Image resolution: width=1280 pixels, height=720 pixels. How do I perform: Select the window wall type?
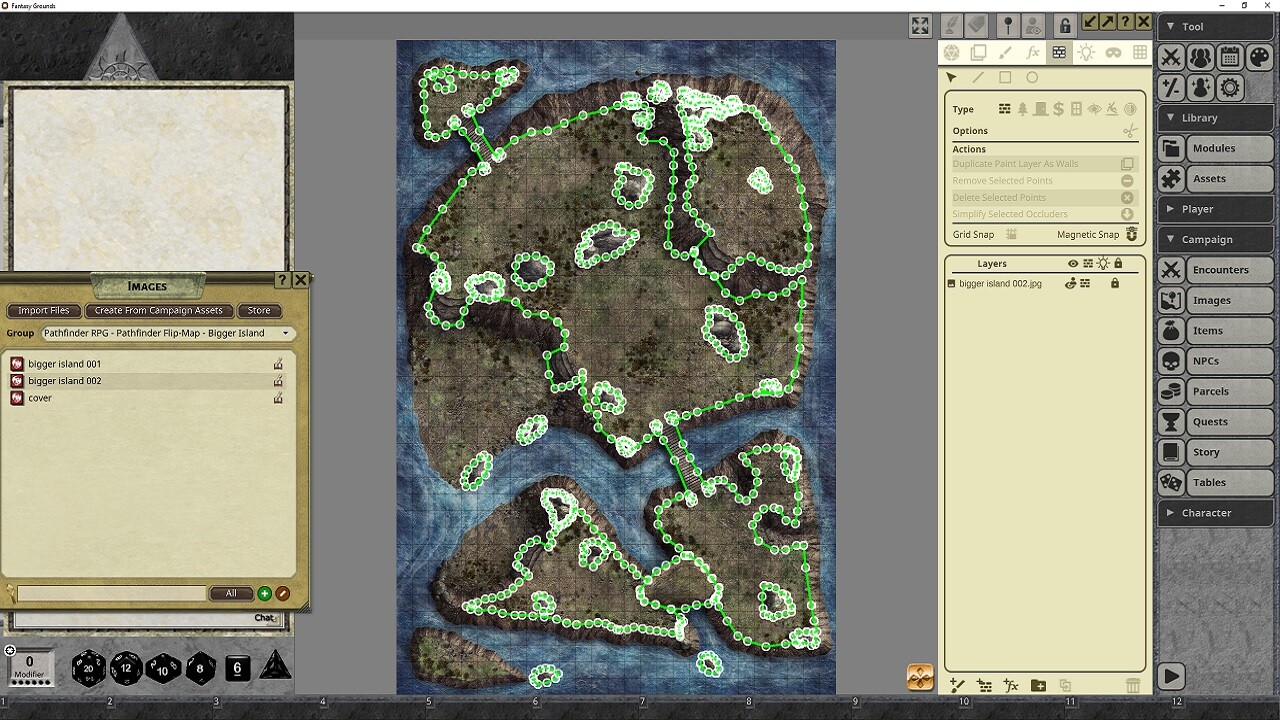(1077, 109)
